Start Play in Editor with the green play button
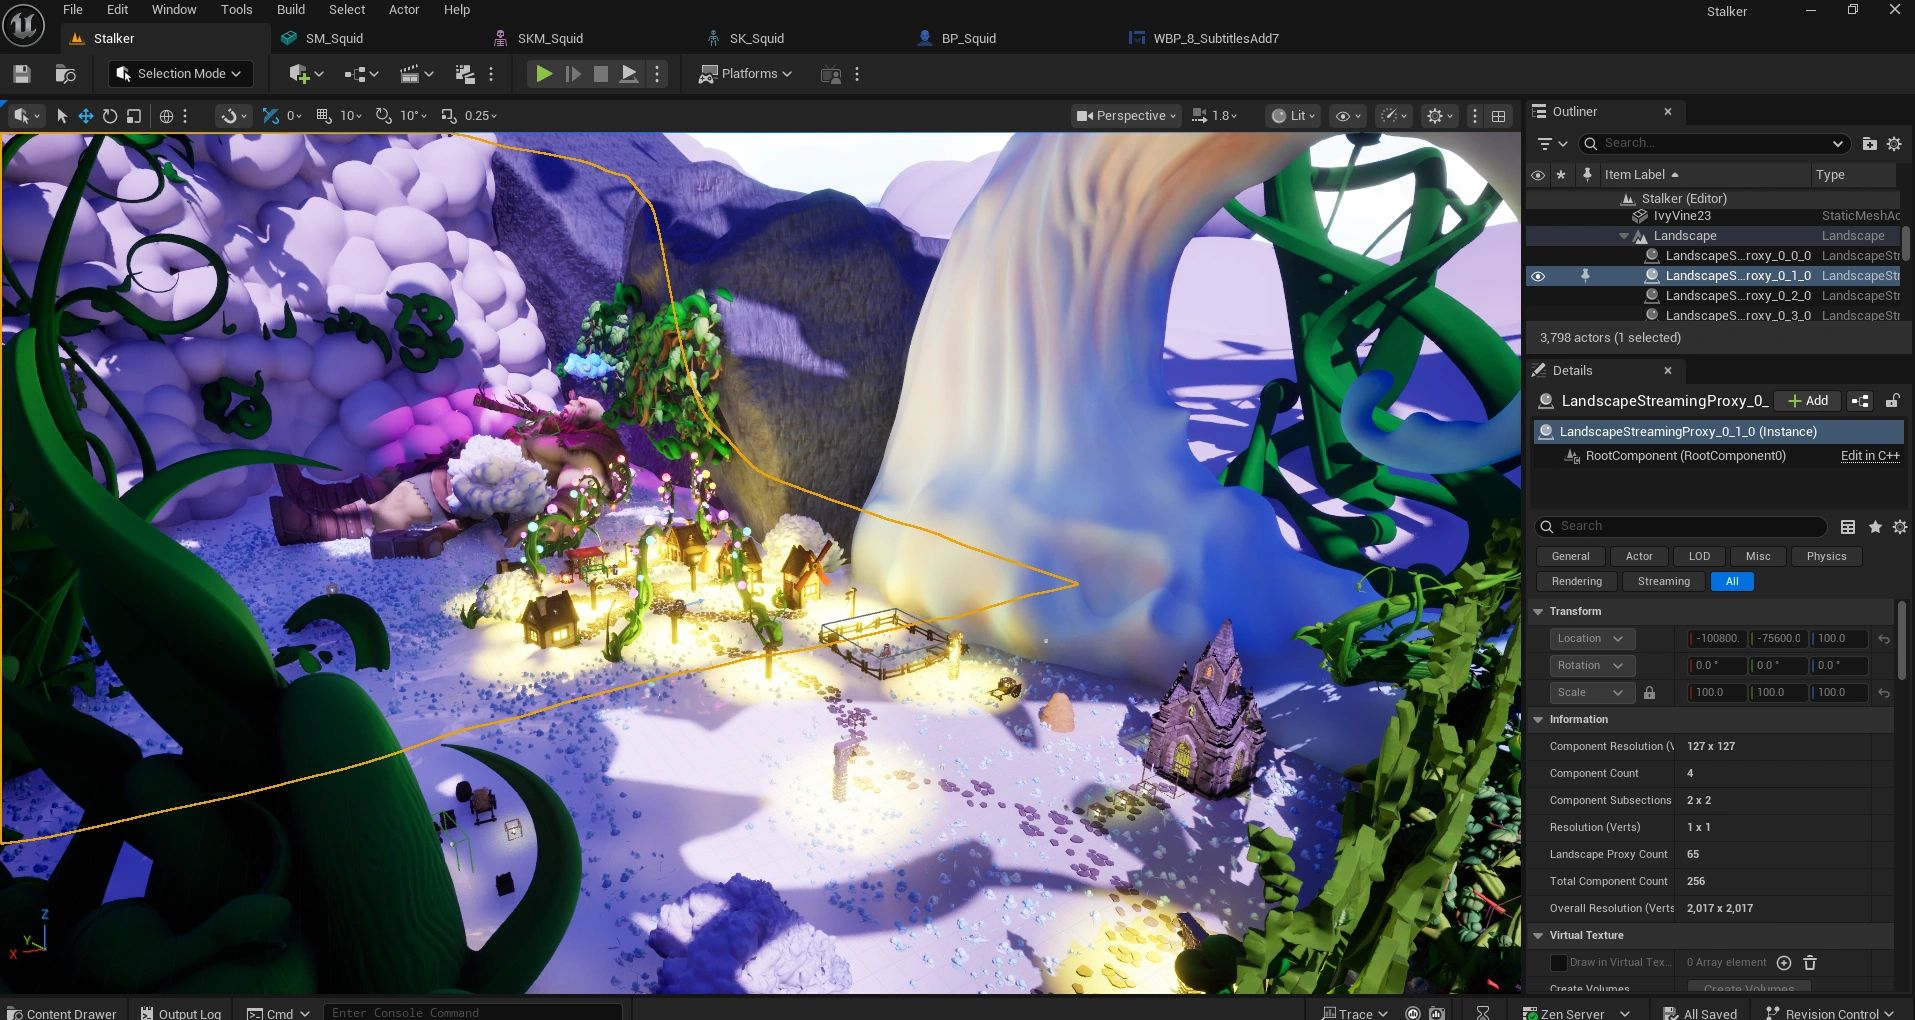1915x1020 pixels. tap(543, 74)
